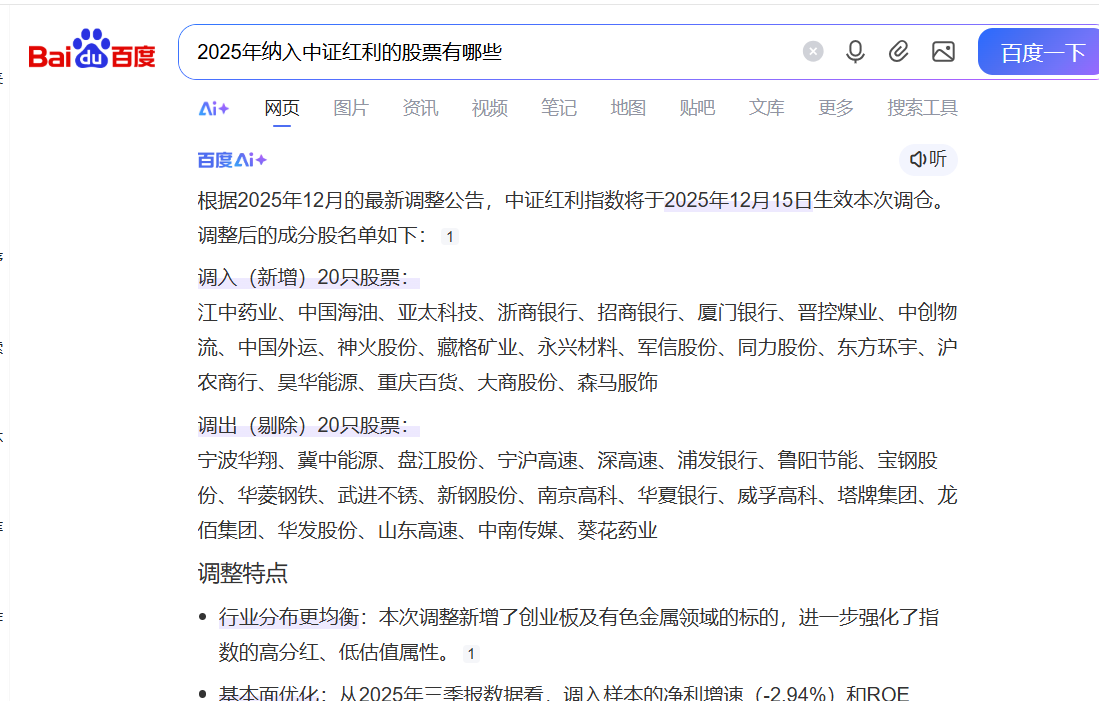This screenshot has height=701, width=1099.
Task: Open the 文库 tab
Action: (766, 108)
